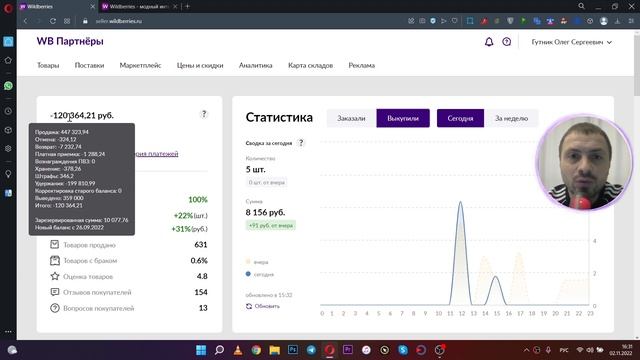Open the help icon beside the bell
Viewport: 640px width, 360px height.
(x=507, y=42)
